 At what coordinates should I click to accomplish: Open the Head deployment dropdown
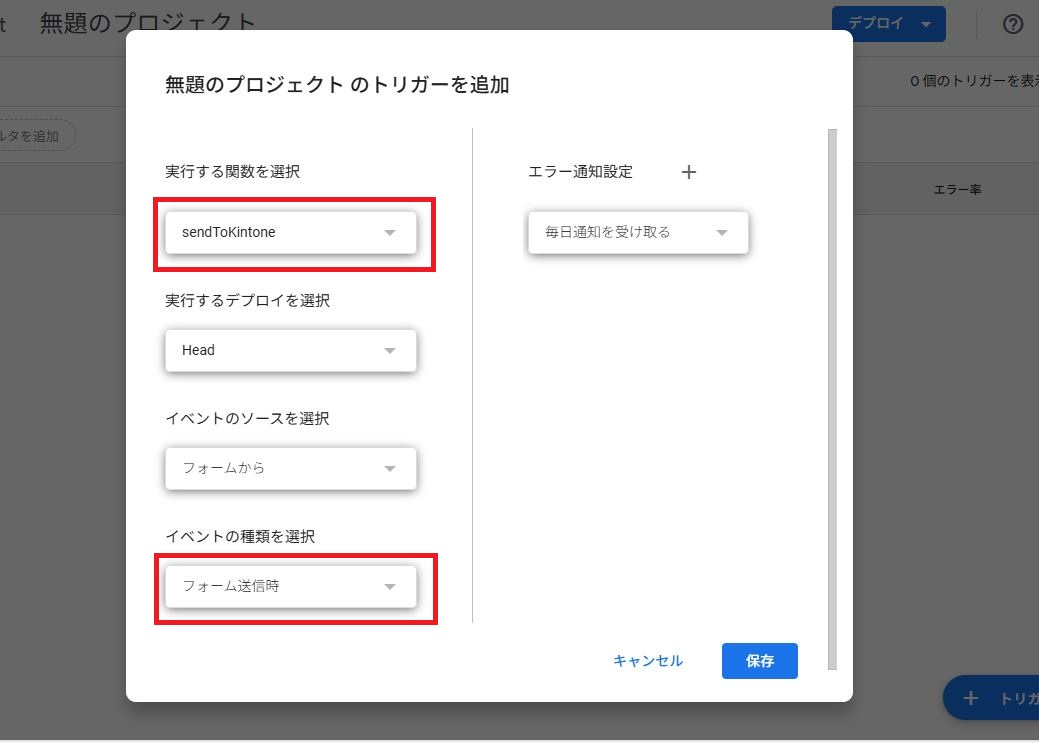coord(290,350)
